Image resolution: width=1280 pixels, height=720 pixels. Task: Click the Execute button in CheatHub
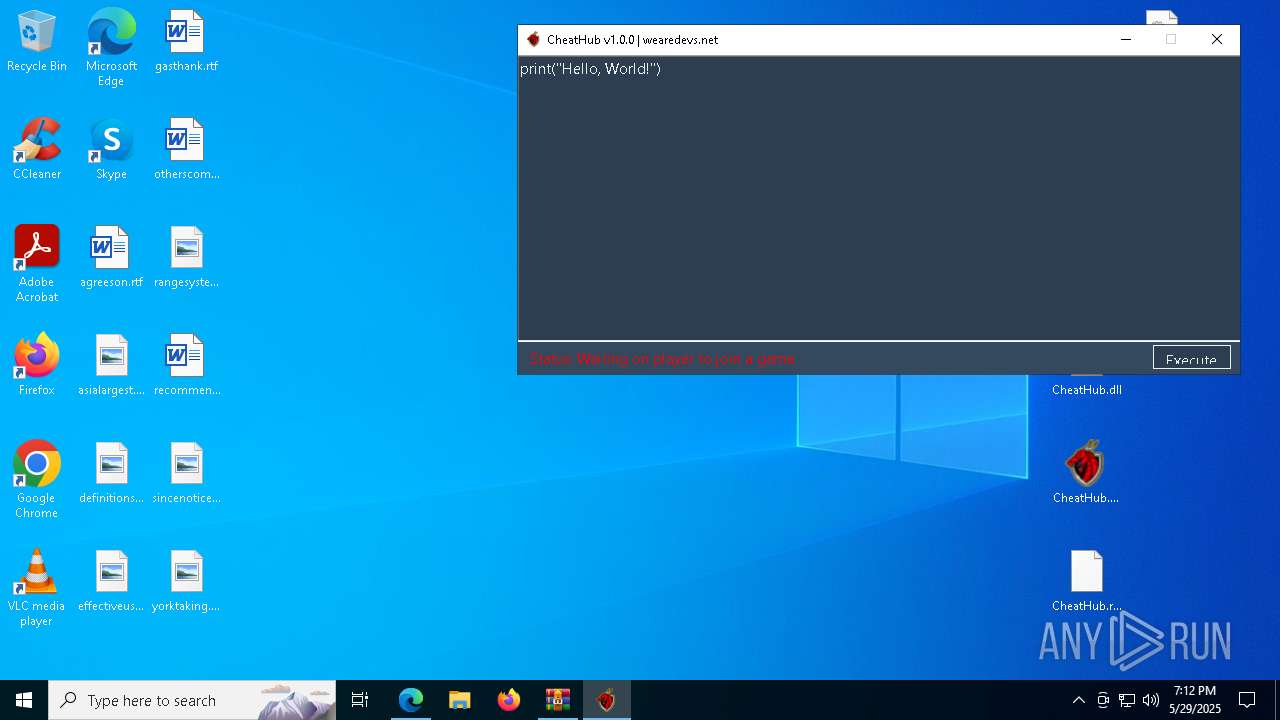[1191, 358]
